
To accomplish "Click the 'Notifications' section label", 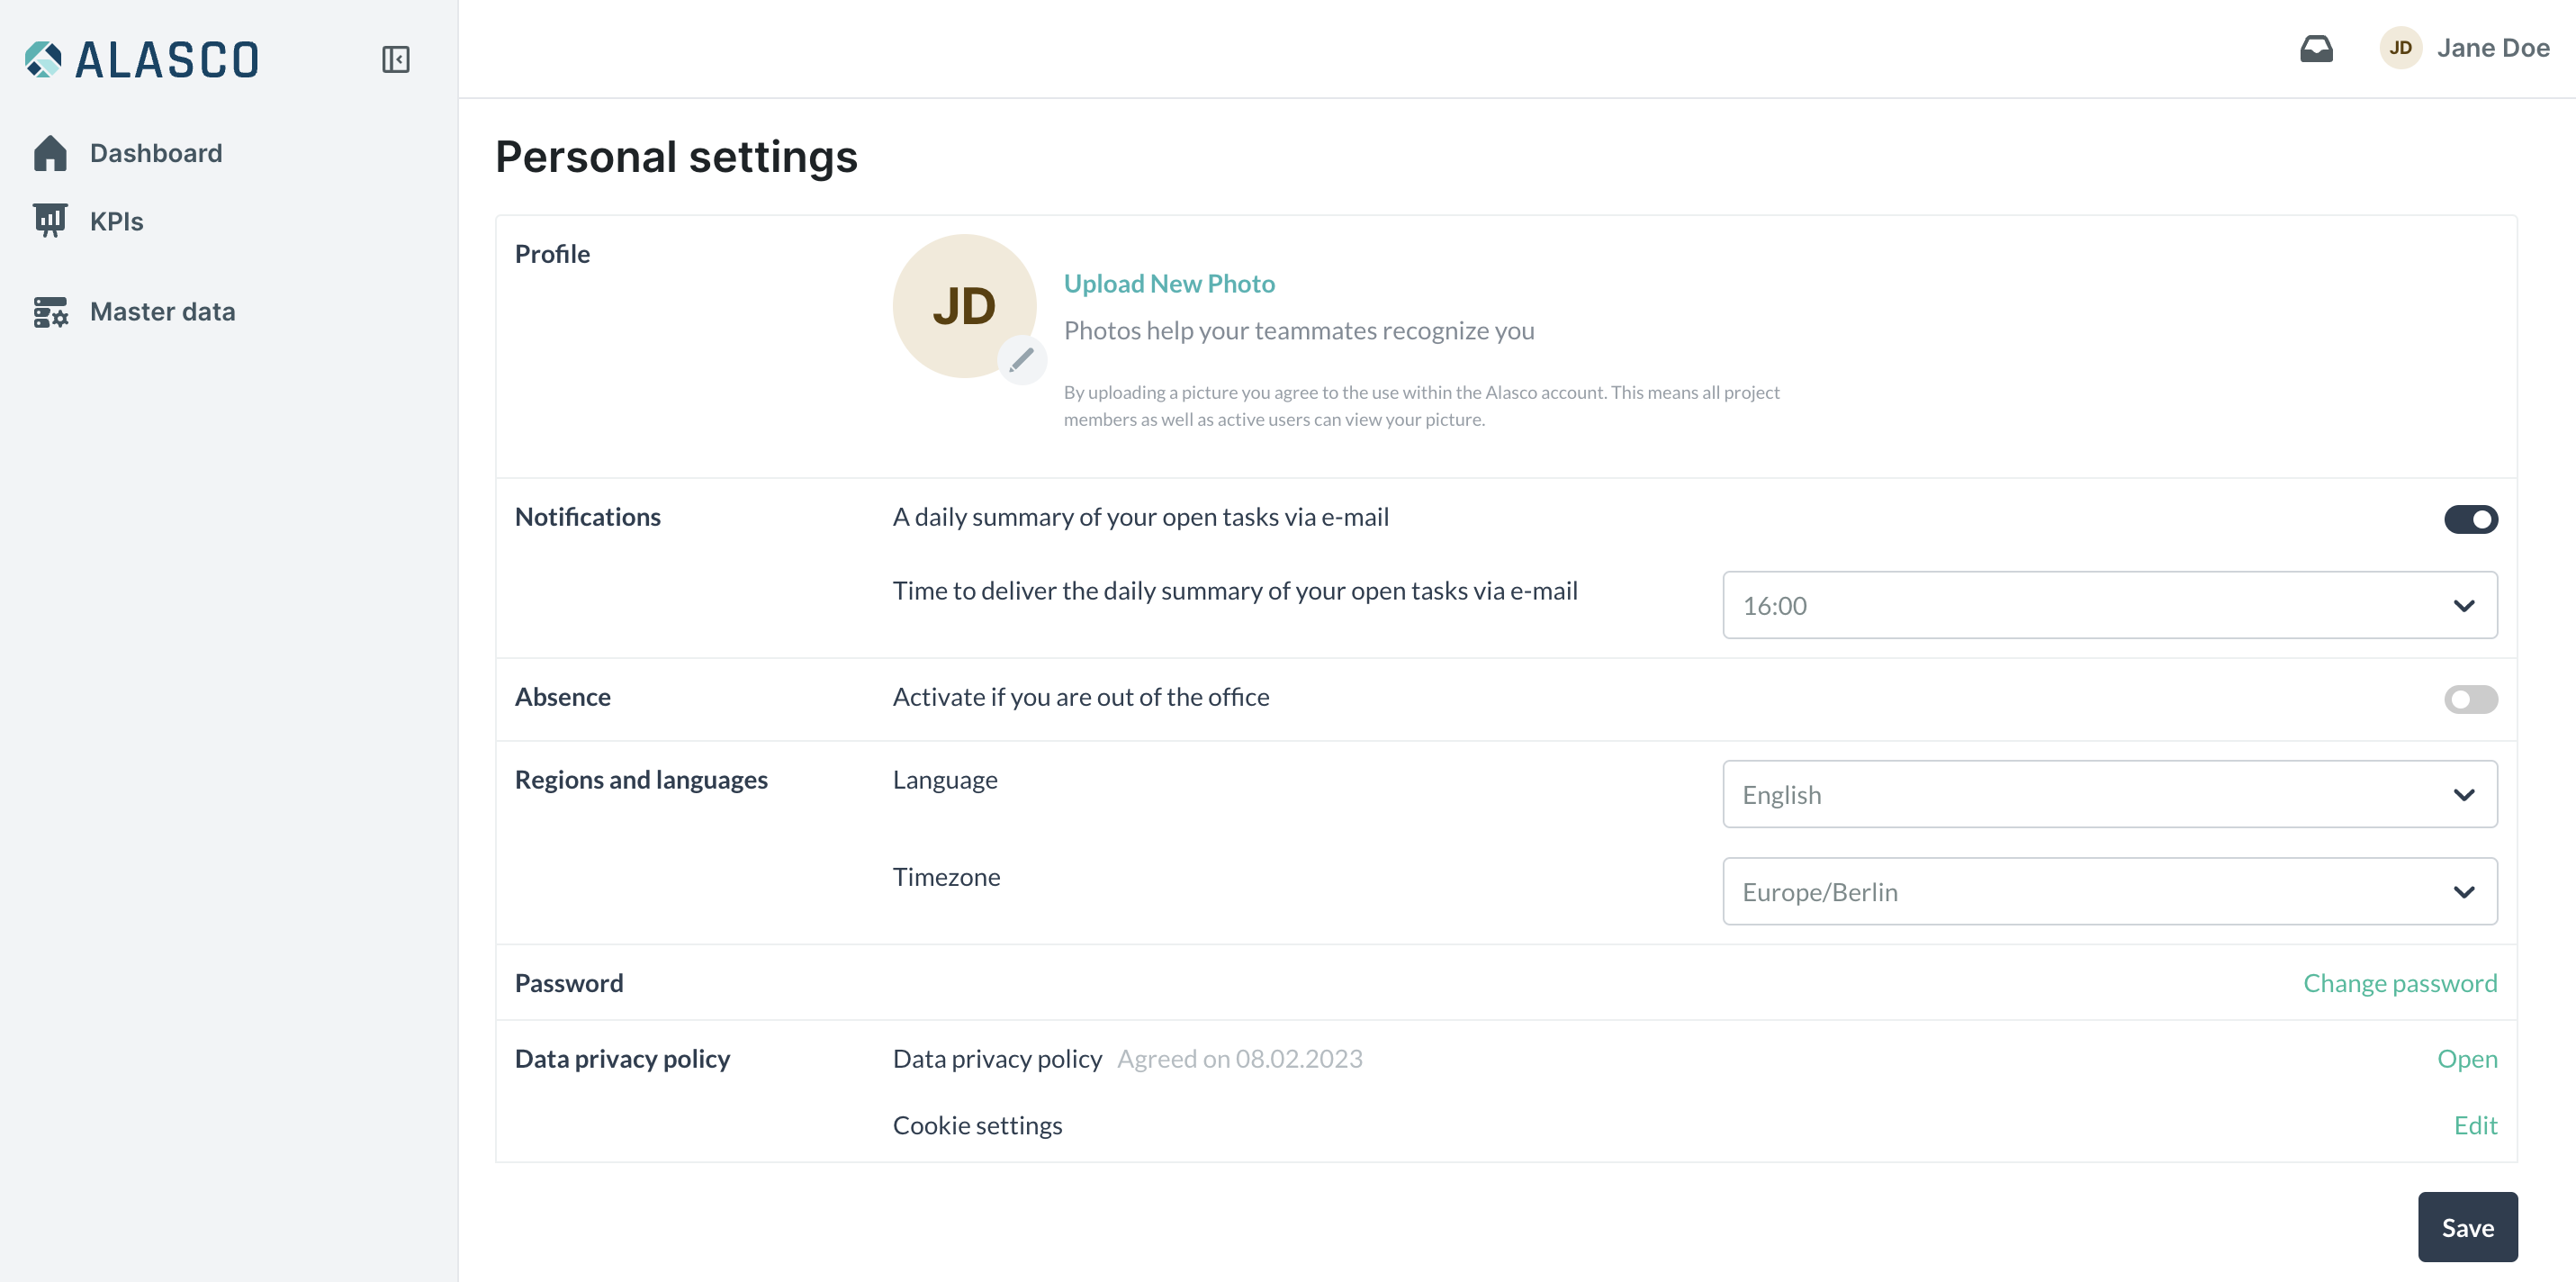I will [x=588, y=517].
